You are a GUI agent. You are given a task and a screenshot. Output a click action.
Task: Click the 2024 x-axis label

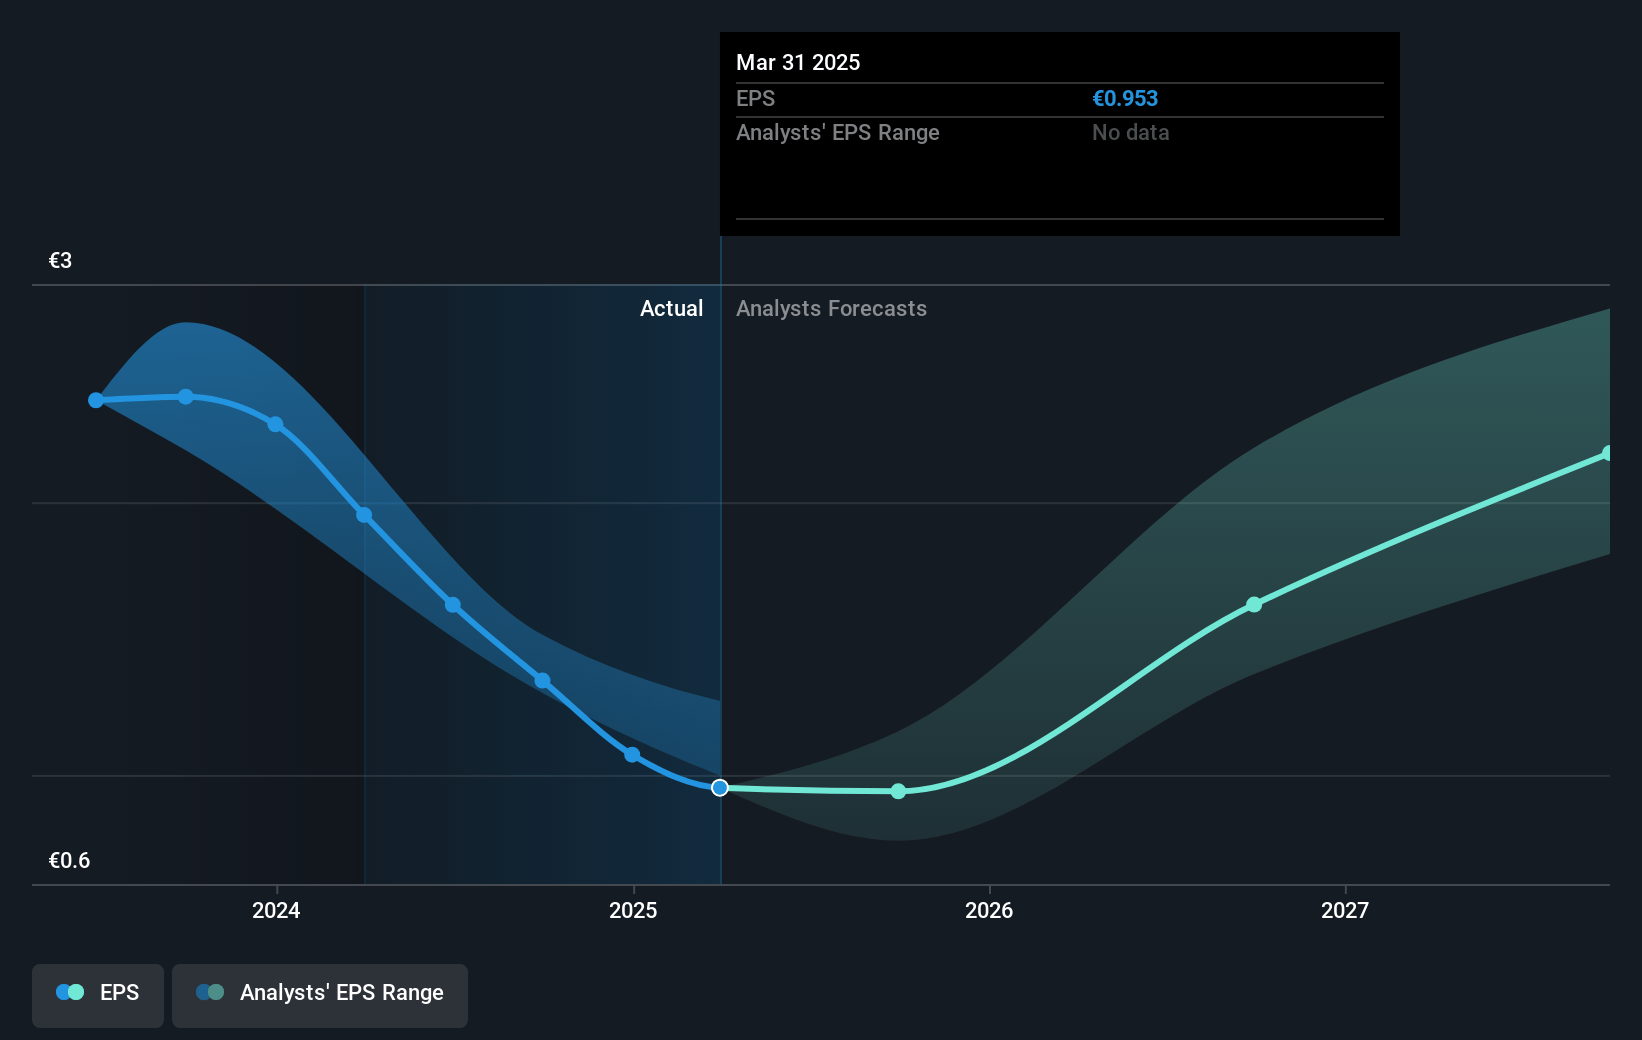click(276, 910)
